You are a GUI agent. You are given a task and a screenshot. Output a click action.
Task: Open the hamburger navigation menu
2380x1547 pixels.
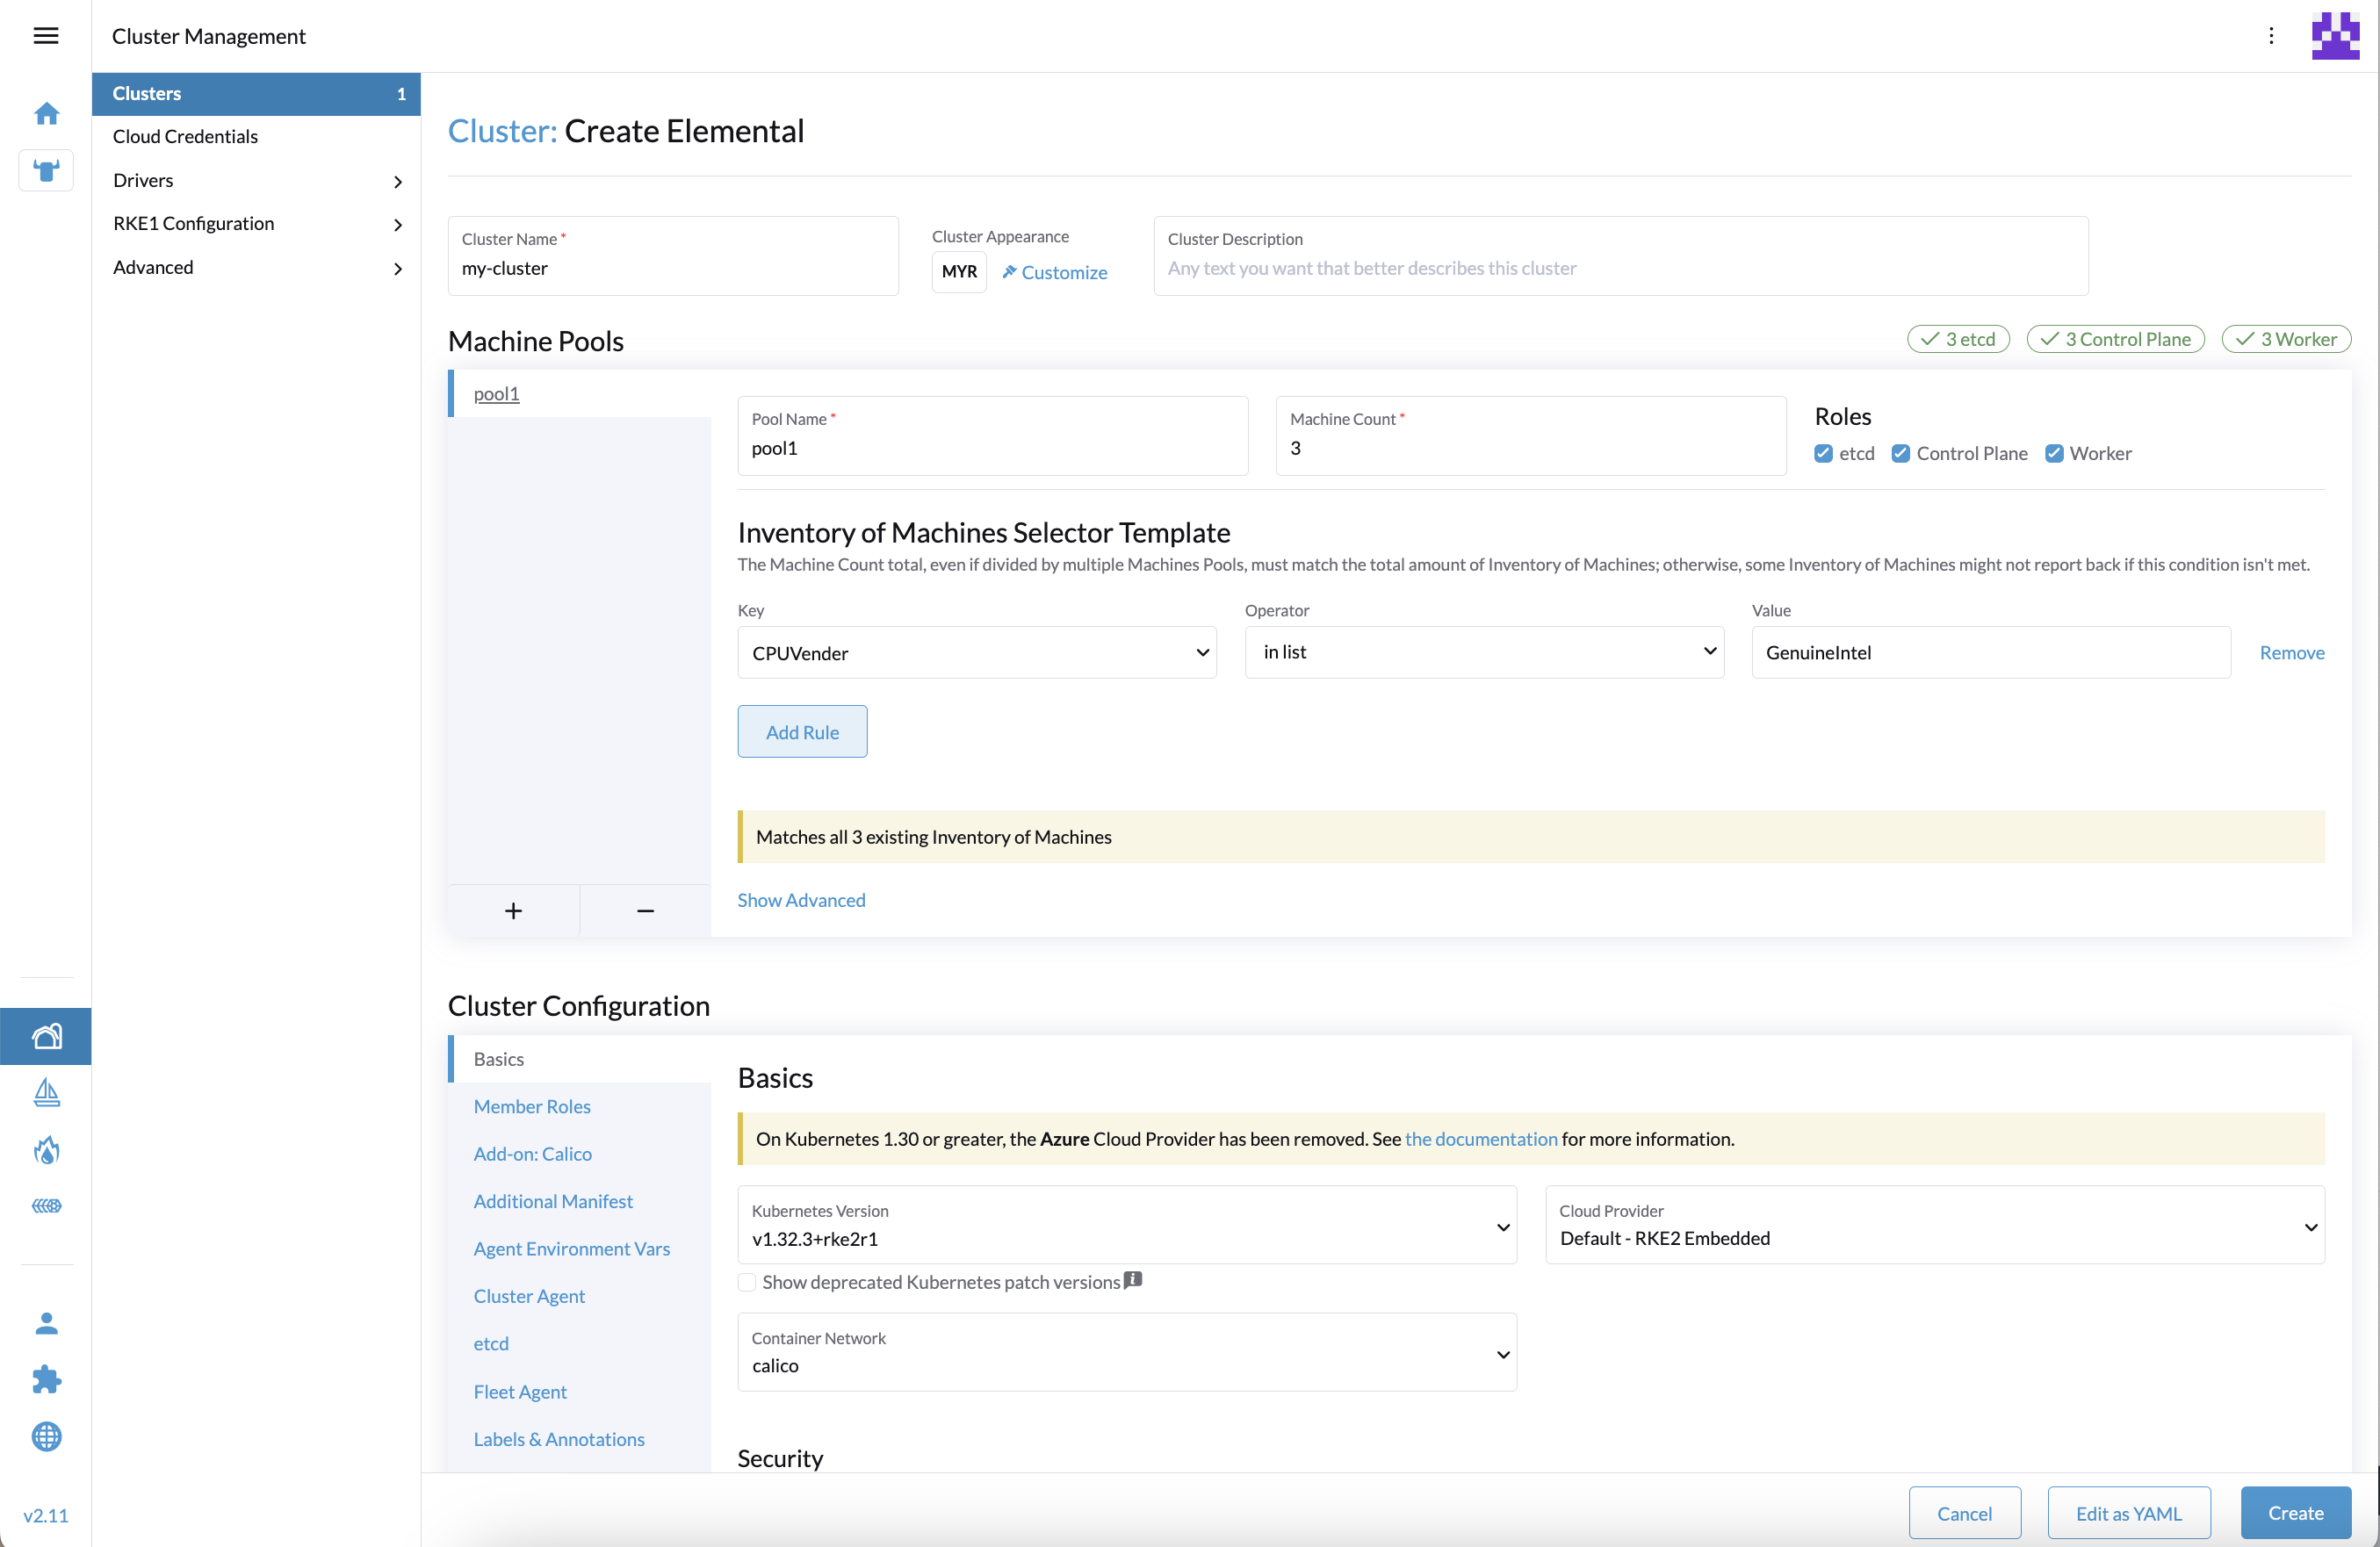(46, 36)
